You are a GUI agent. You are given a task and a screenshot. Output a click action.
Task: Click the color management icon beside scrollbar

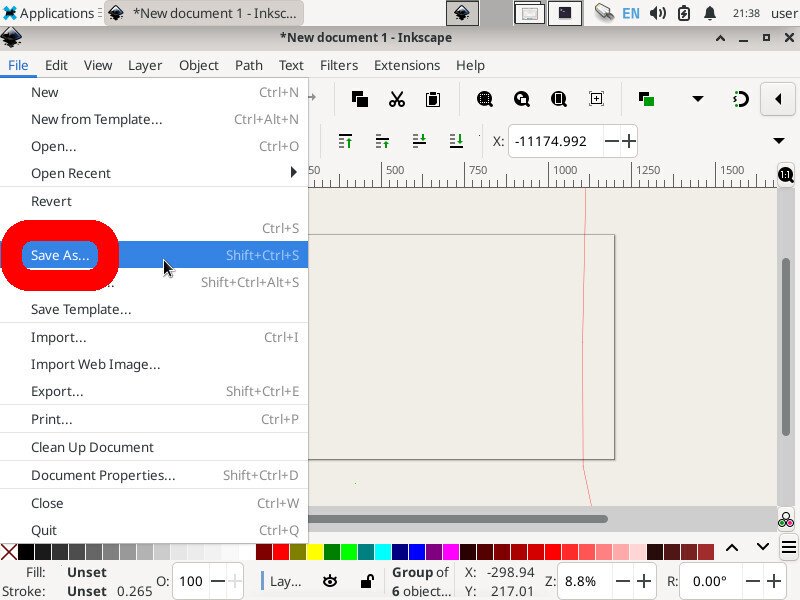tap(786, 520)
